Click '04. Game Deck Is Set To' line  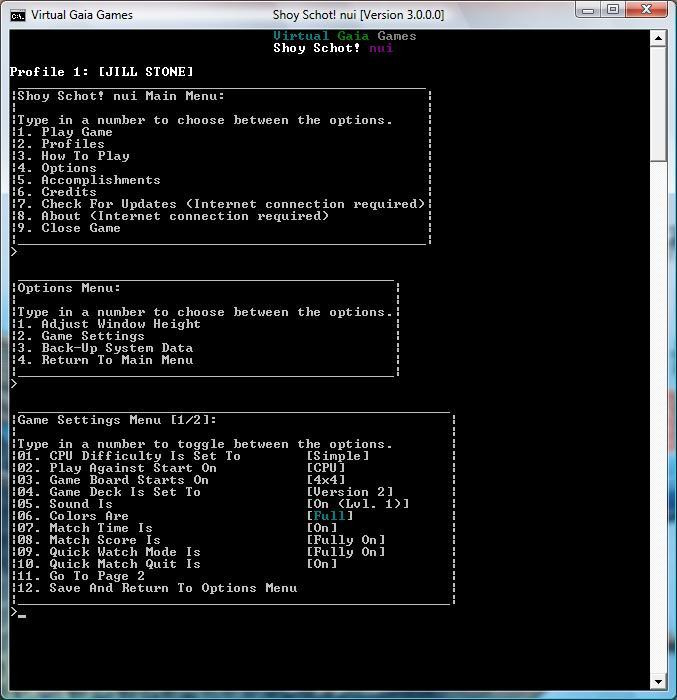pyautogui.click(x=109, y=493)
